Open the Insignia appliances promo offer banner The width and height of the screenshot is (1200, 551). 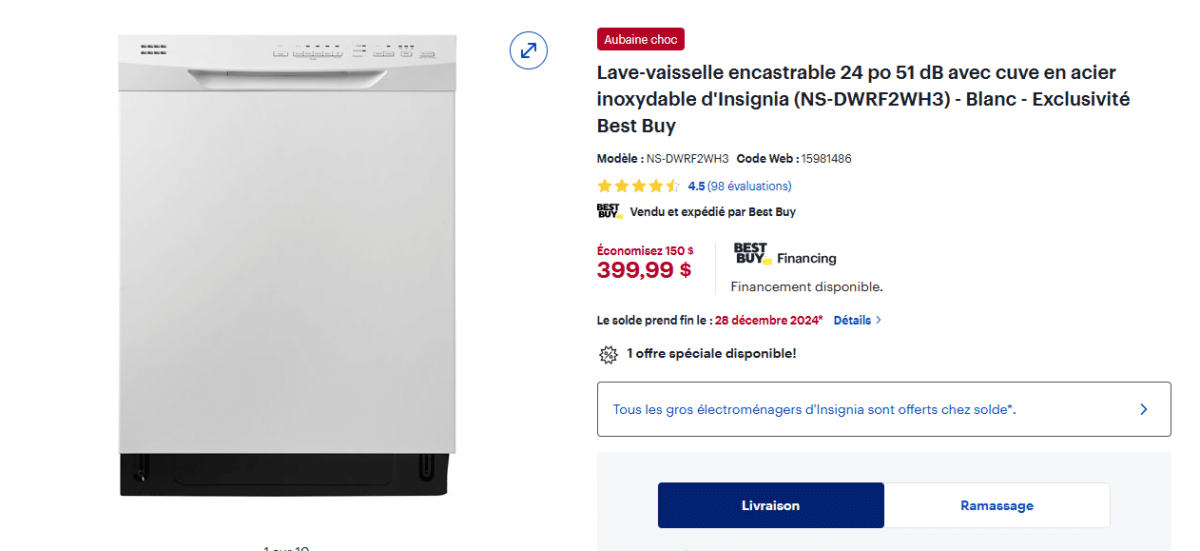coord(814,409)
